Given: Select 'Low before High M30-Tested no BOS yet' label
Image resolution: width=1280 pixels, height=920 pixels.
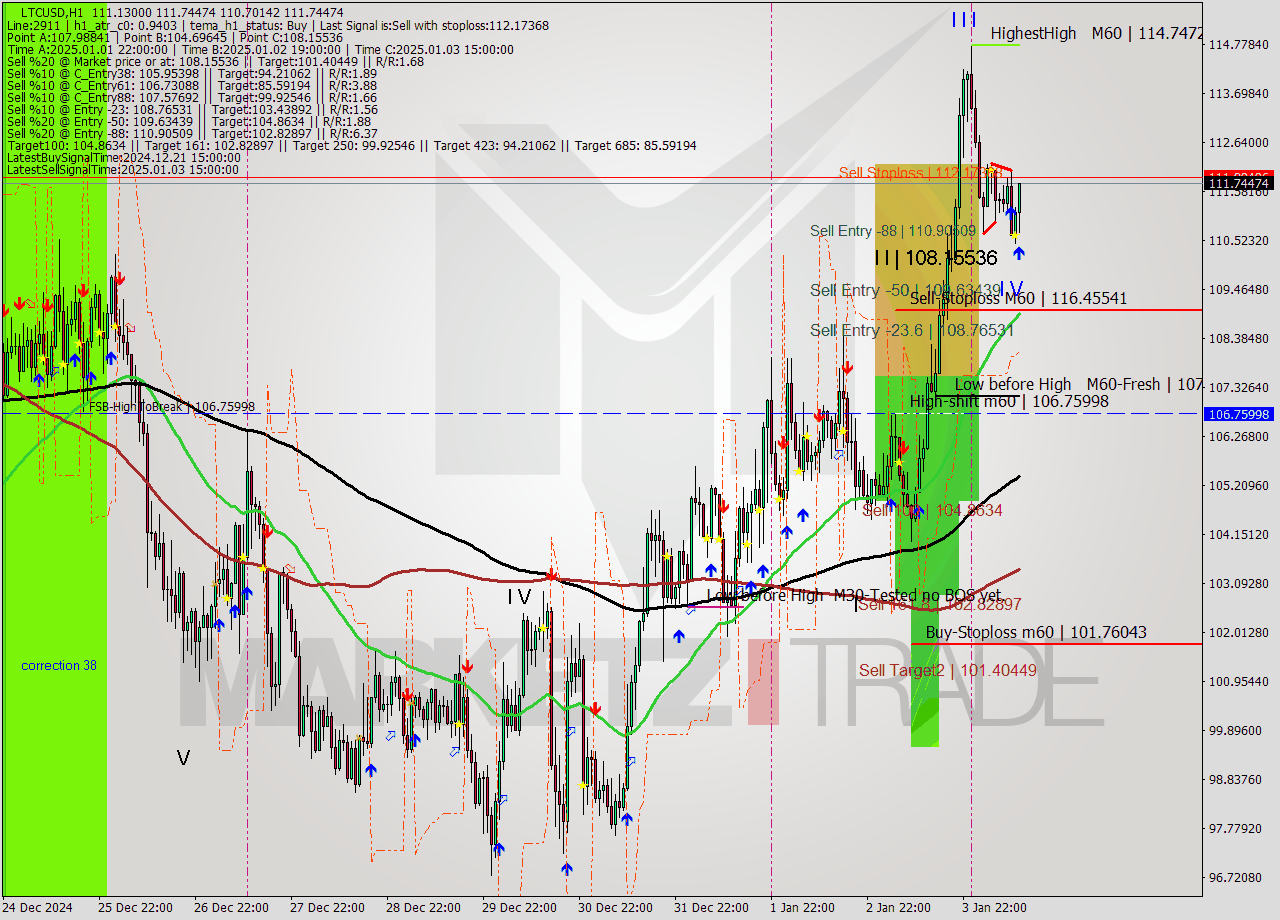Looking at the screenshot, I should (853, 595).
